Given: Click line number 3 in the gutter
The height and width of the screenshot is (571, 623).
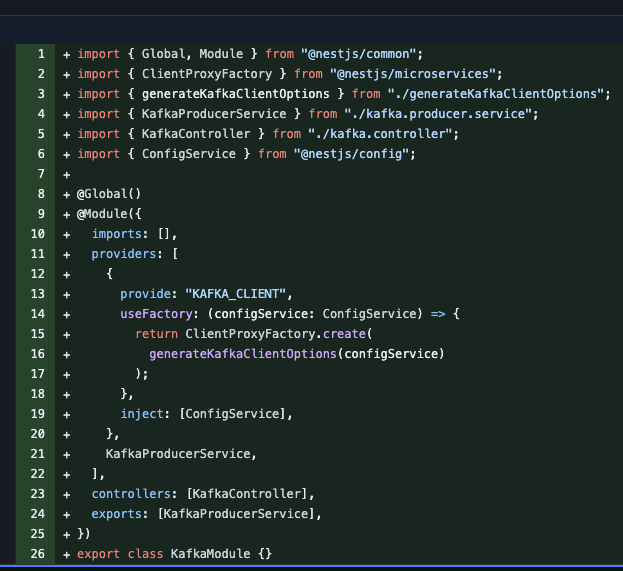Looking at the screenshot, I should point(41,94).
